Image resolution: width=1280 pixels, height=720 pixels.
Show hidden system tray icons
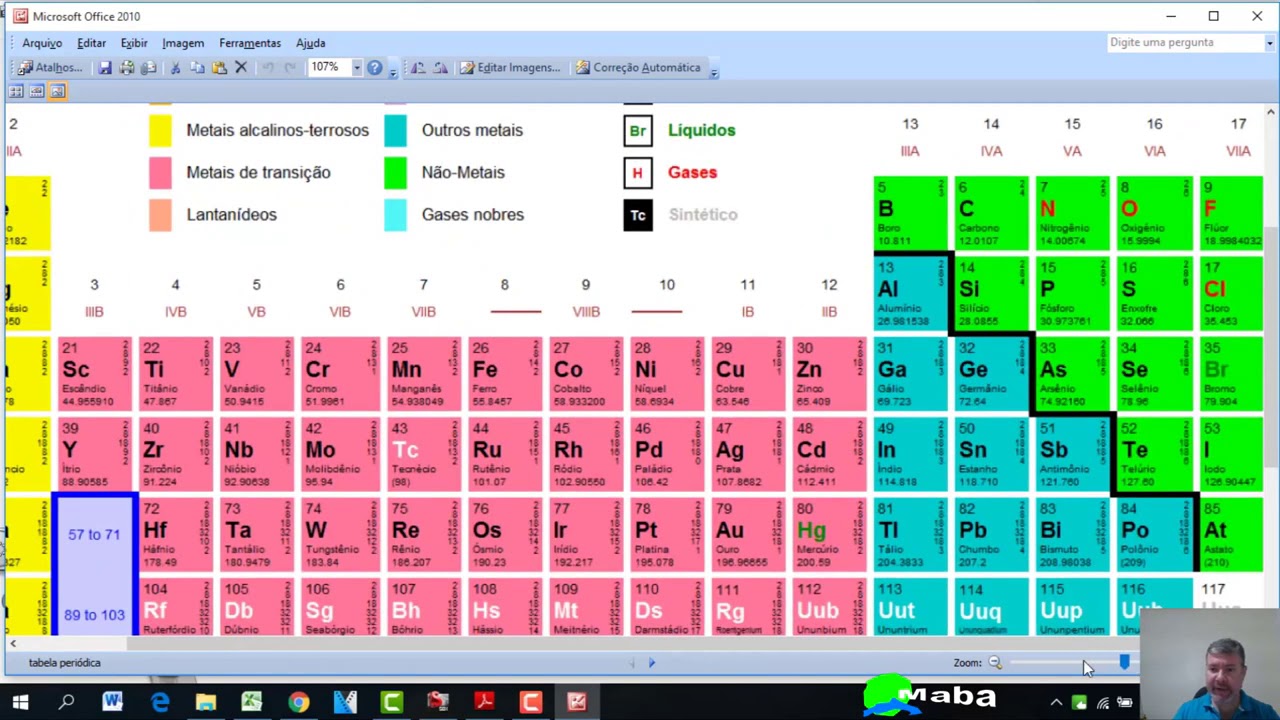pyautogui.click(x=1056, y=703)
